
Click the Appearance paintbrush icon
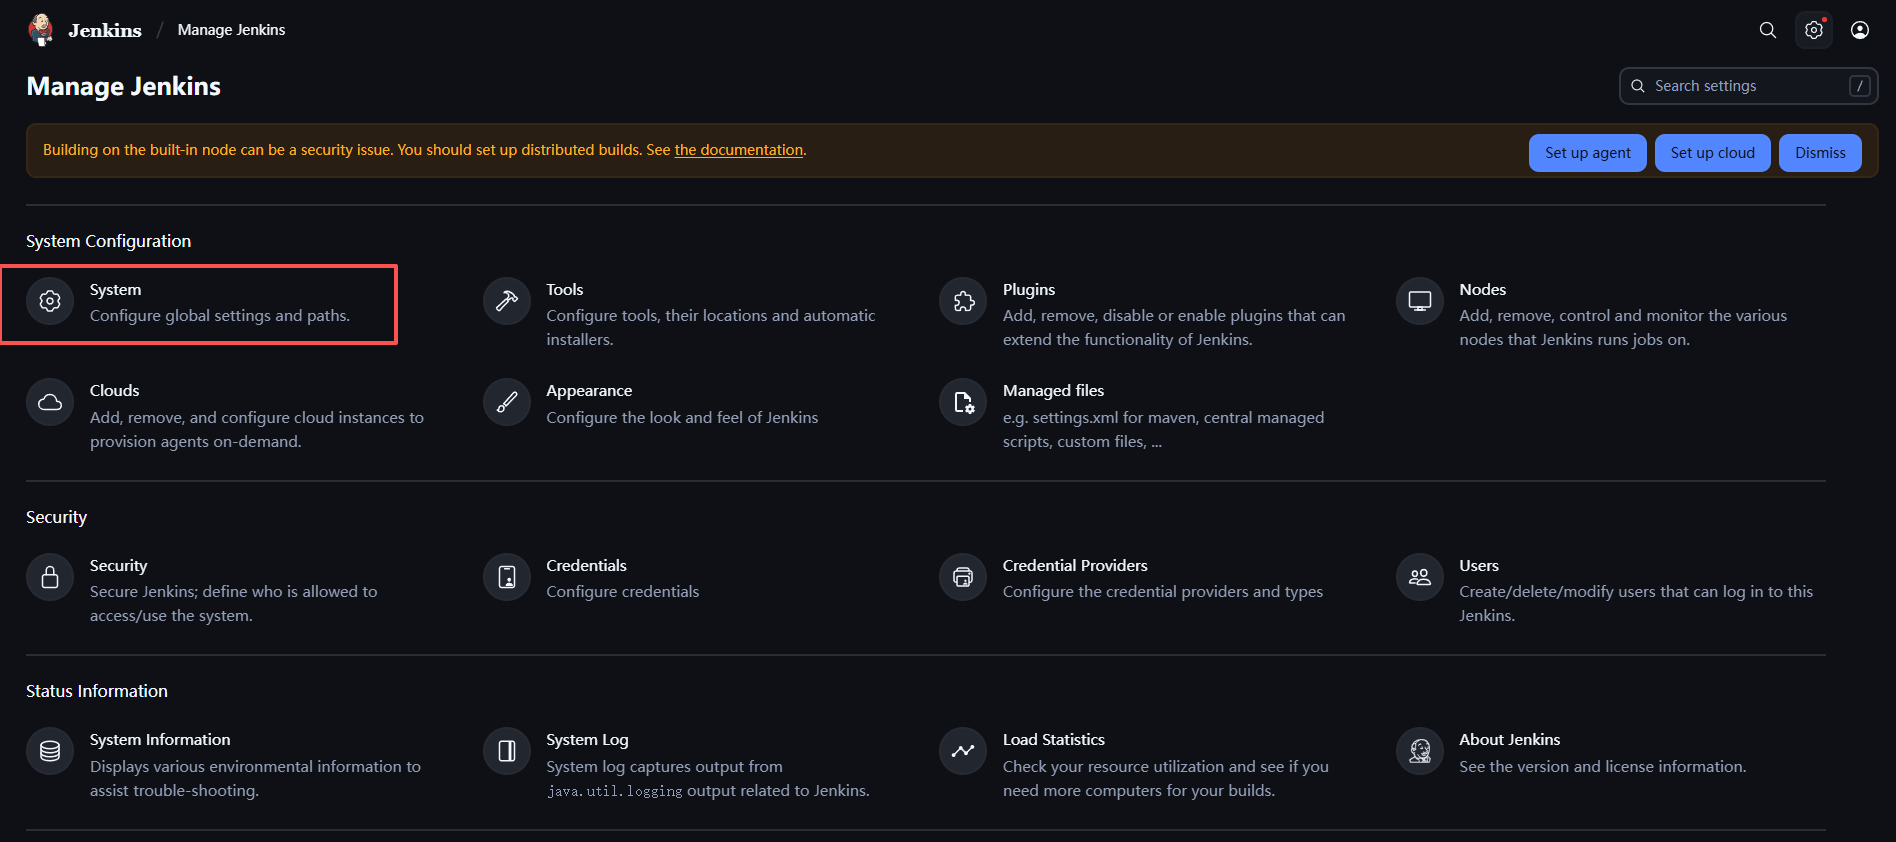(507, 402)
